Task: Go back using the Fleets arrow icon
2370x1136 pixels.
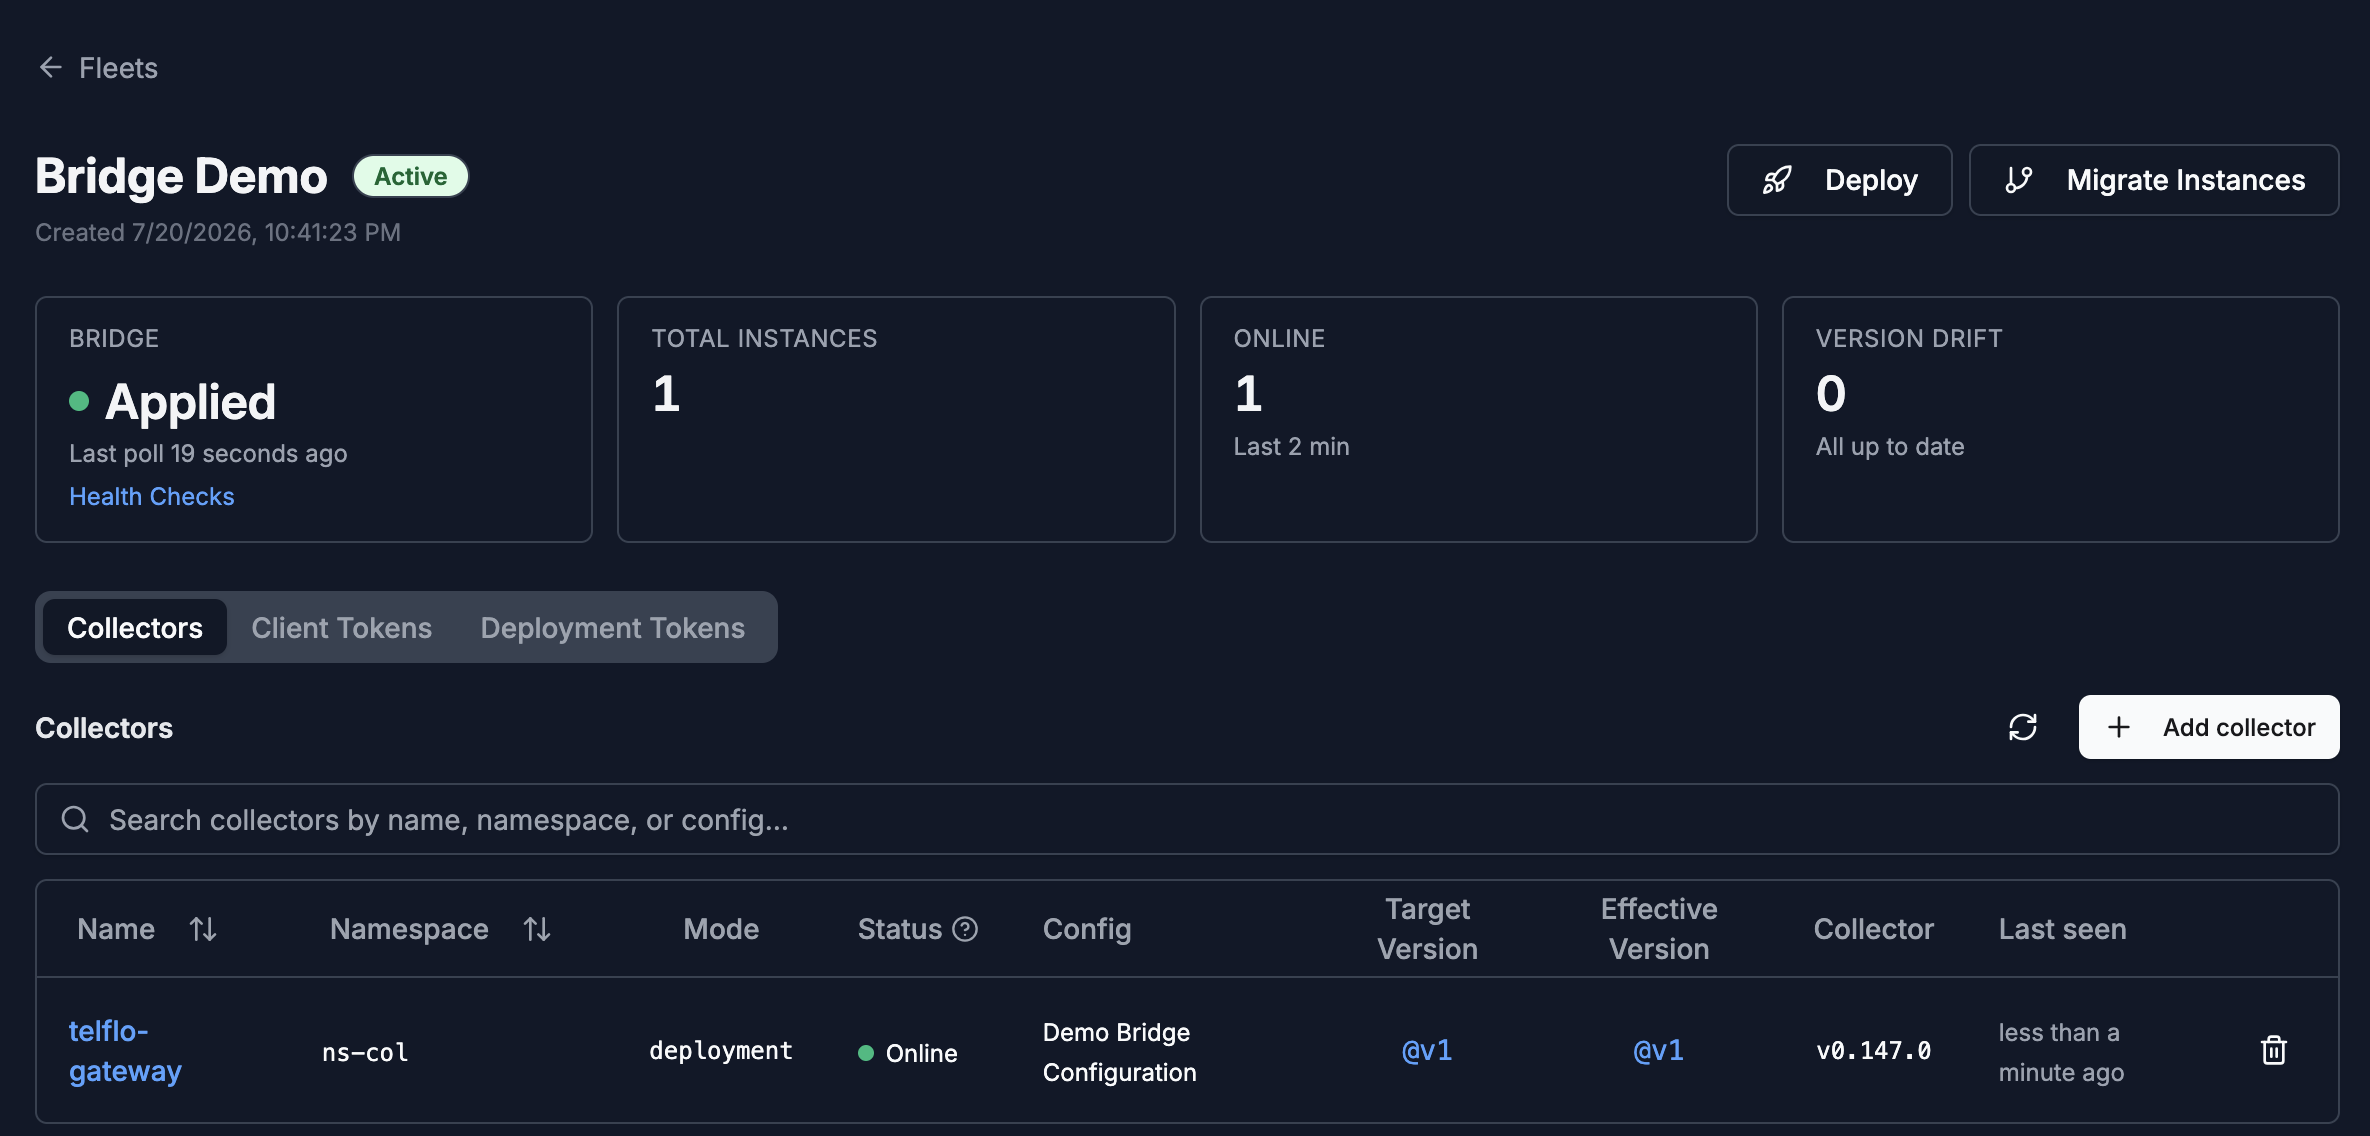Action: (x=50, y=67)
